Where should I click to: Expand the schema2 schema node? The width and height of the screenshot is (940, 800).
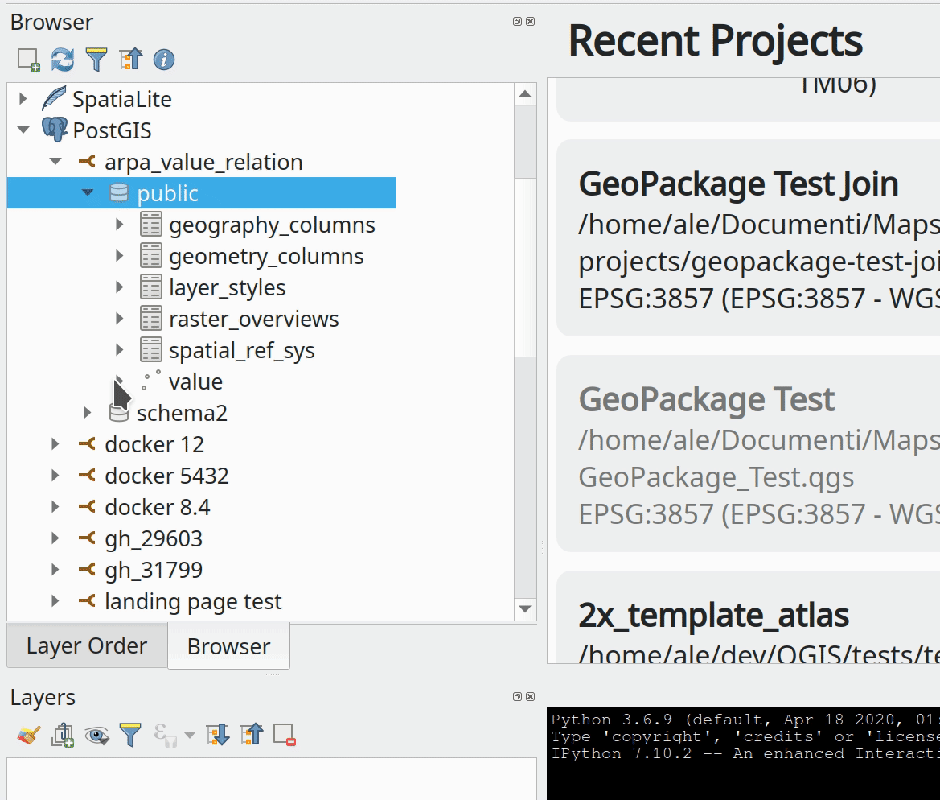tap(88, 413)
